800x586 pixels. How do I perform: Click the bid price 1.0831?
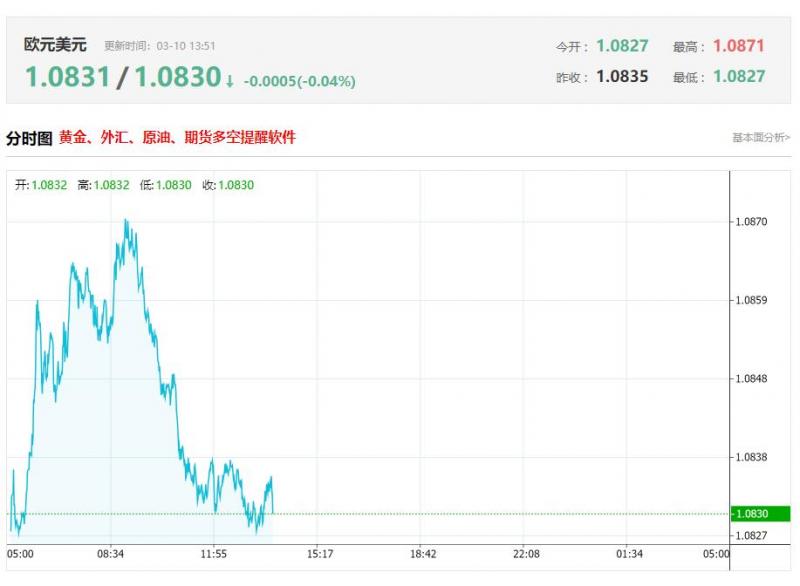tap(68, 77)
